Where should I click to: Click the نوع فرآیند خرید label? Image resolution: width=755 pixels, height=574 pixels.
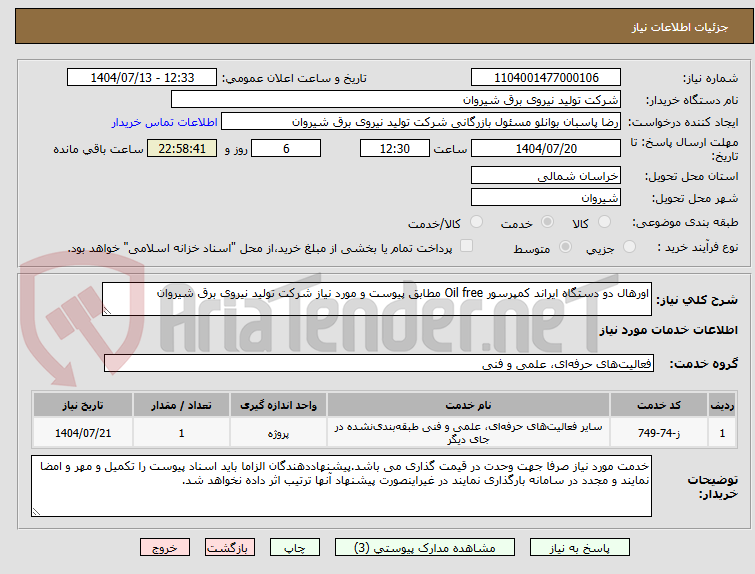click(697, 247)
